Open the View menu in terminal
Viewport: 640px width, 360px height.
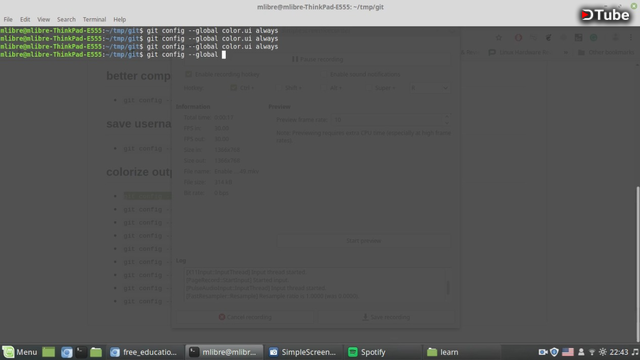(x=43, y=19)
